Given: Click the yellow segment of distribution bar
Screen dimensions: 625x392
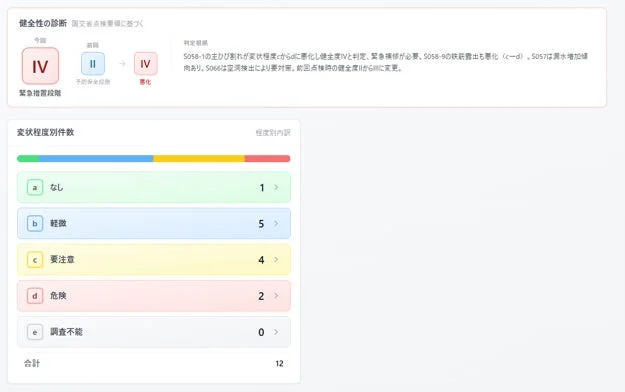Looking at the screenshot, I should click(x=199, y=159).
